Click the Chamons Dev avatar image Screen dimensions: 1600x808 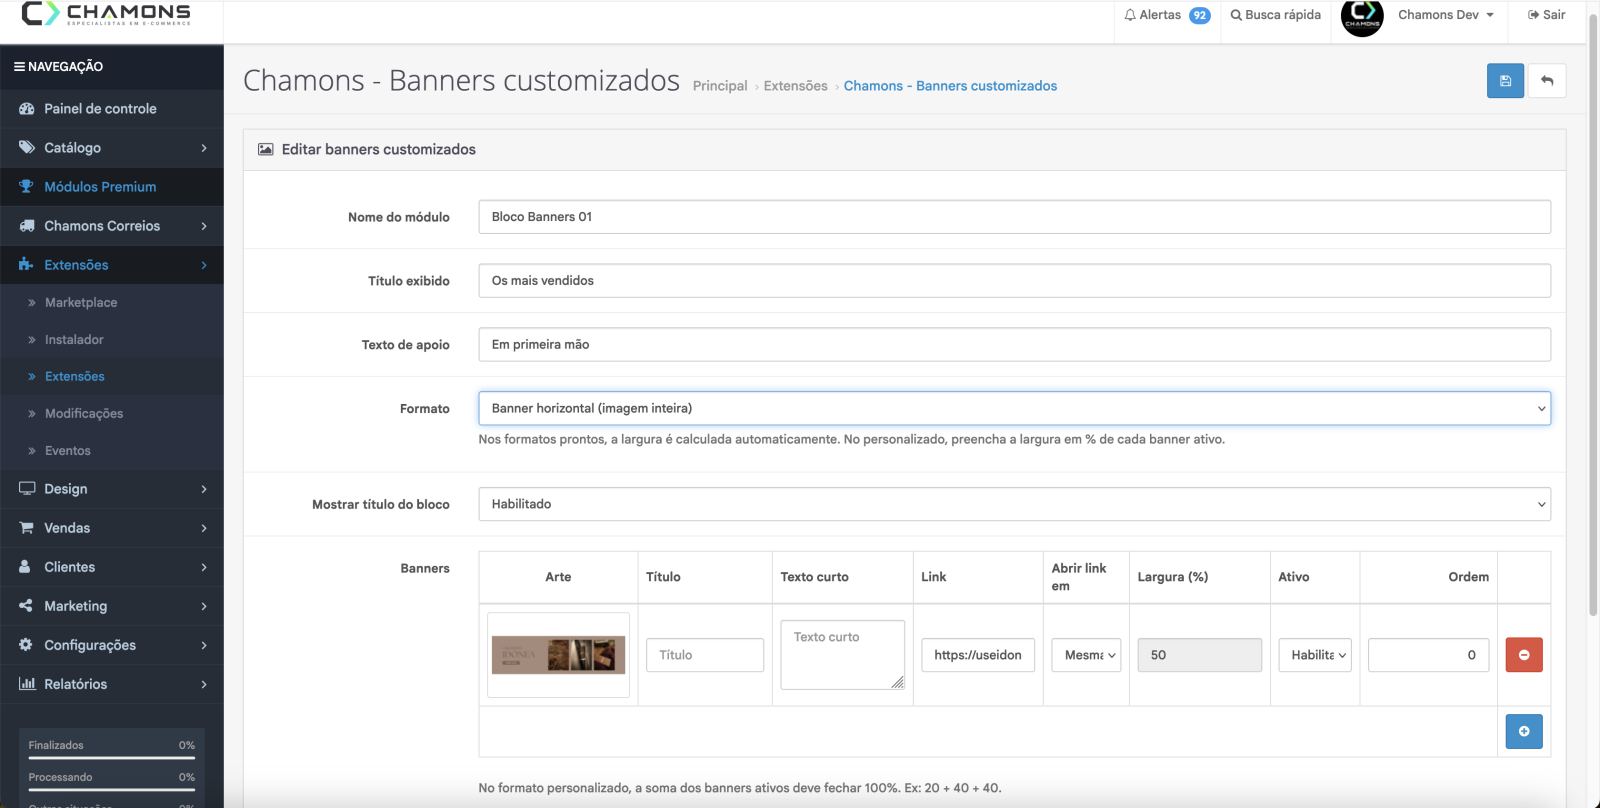(1362, 16)
